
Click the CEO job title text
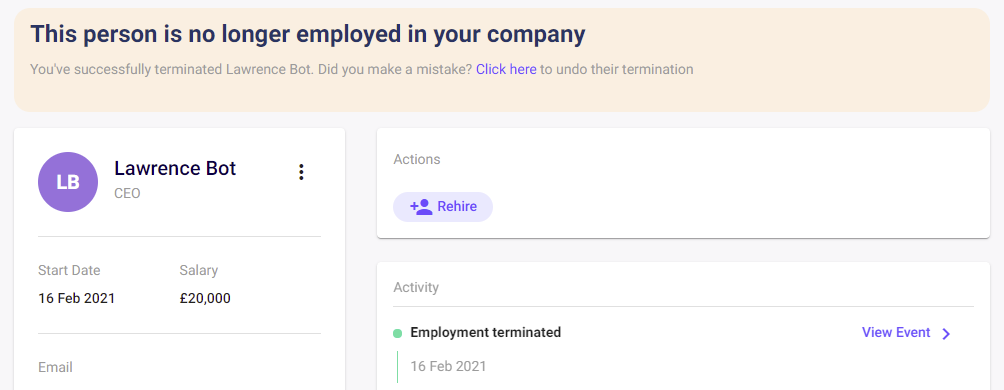127,193
